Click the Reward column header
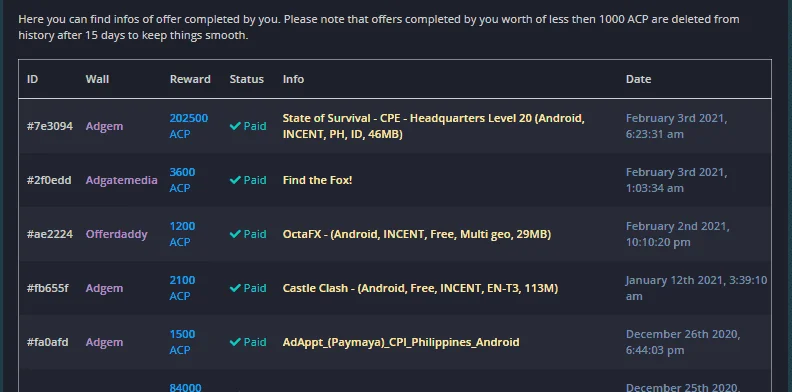The height and width of the screenshot is (392, 792). point(190,79)
